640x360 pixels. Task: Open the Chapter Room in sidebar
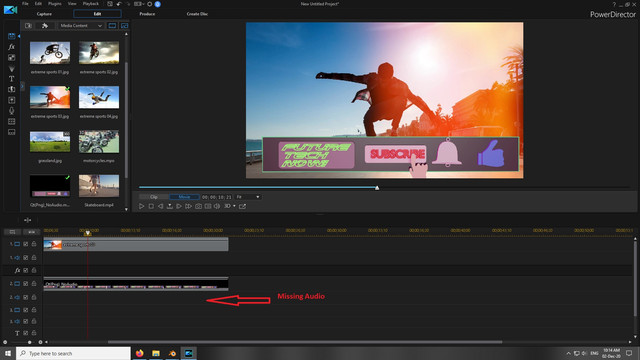[11, 122]
